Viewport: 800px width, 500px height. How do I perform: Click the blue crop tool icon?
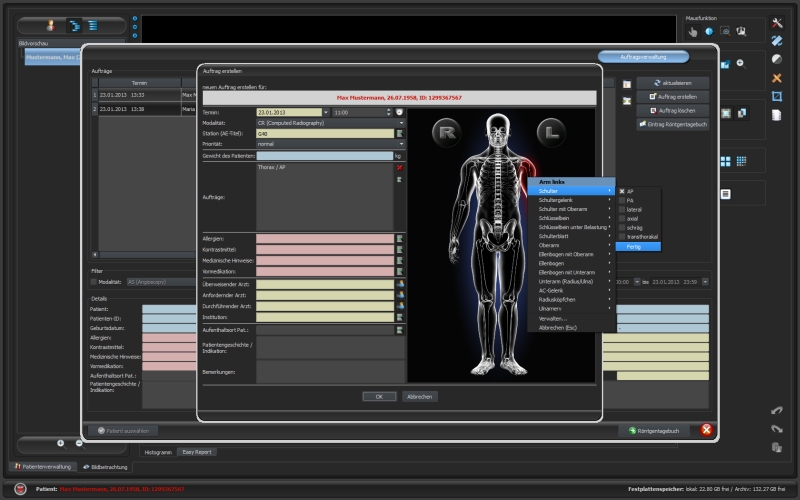(776, 96)
